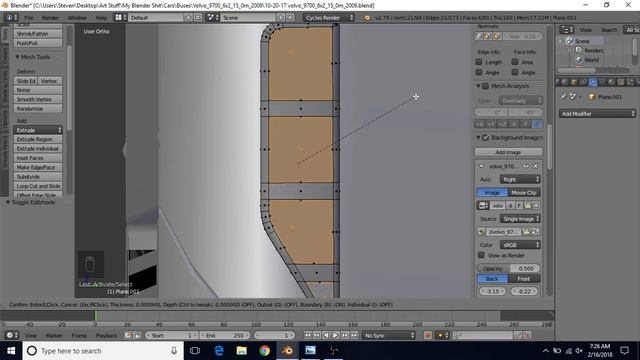640x360 pixels.
Task: Click the Subdivide button
Action: [38, 177]
